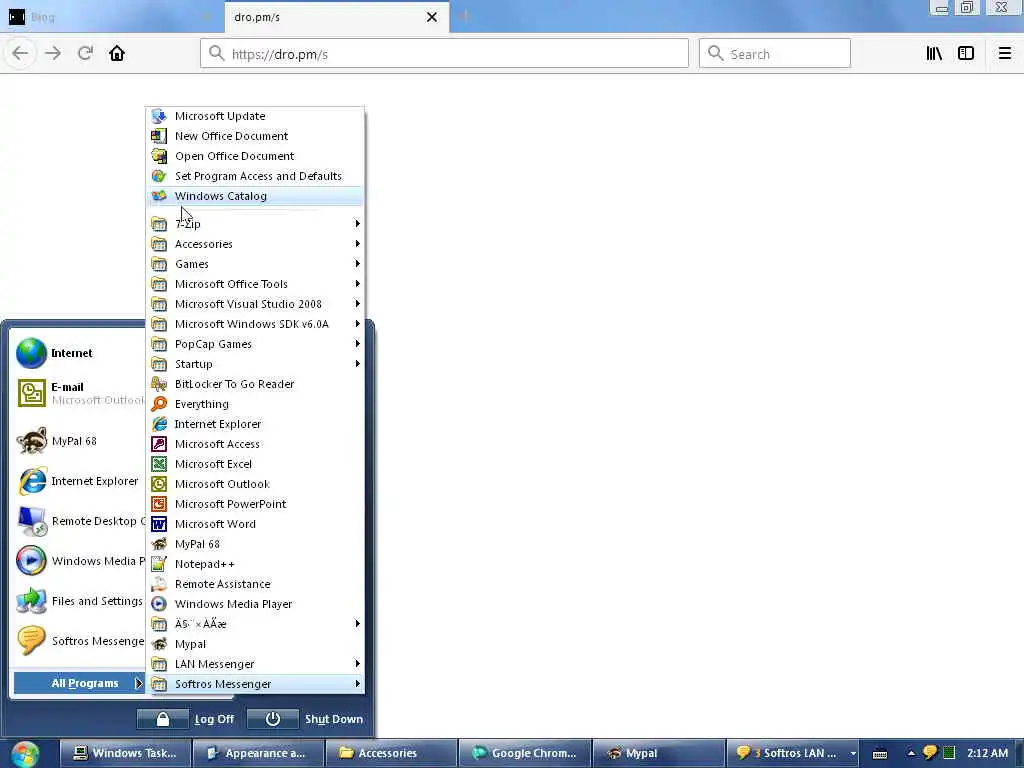Image resolution: width=1024 pixels, height=768 pixels.
Task: Open E-mail Microsoft Outlook pinned item
Action: [79, 393]
